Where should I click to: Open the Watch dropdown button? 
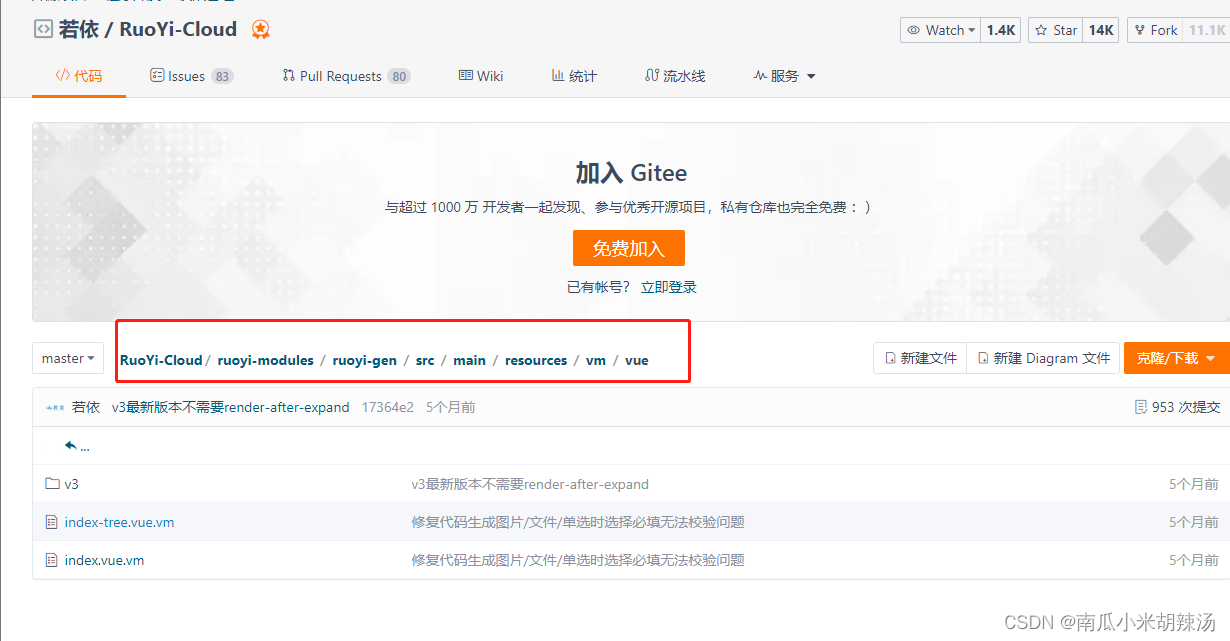tap(940, 30)
